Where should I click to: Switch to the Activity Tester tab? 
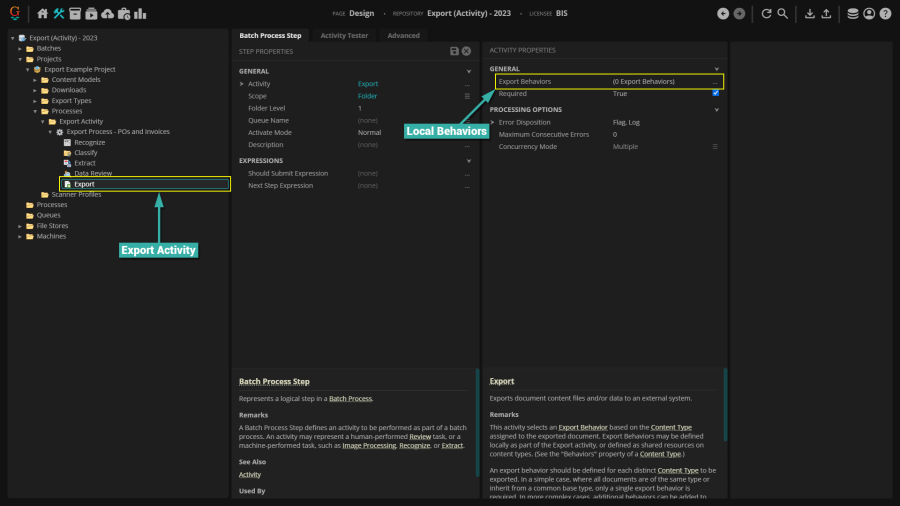344,35
